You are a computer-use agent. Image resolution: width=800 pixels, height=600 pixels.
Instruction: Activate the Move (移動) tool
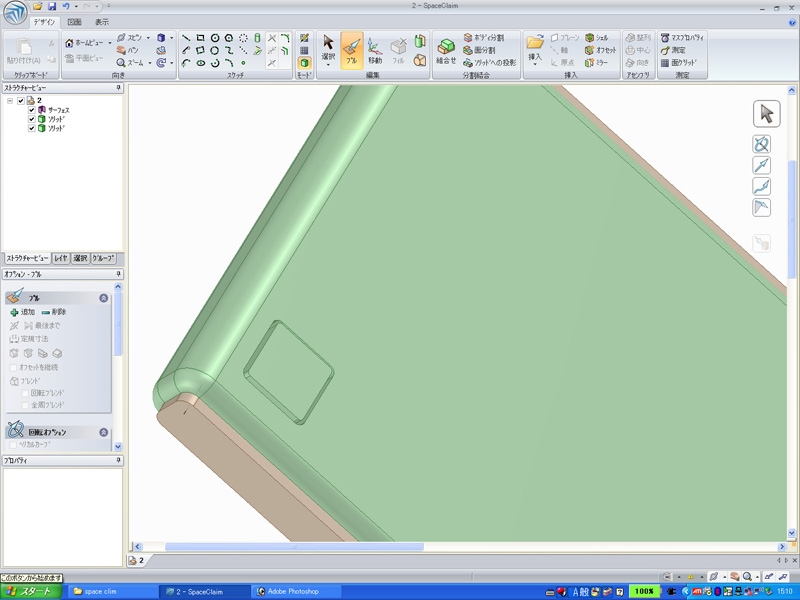click(x=375, y=48)
